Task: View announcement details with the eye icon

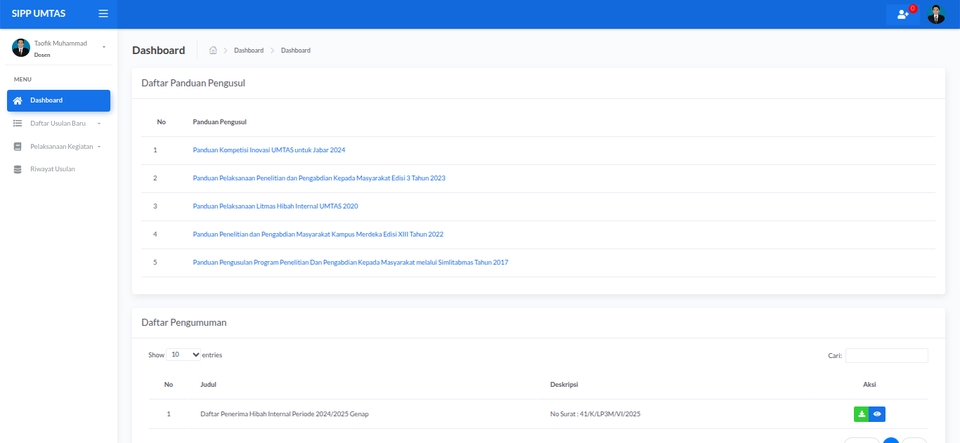Action: 877,414
